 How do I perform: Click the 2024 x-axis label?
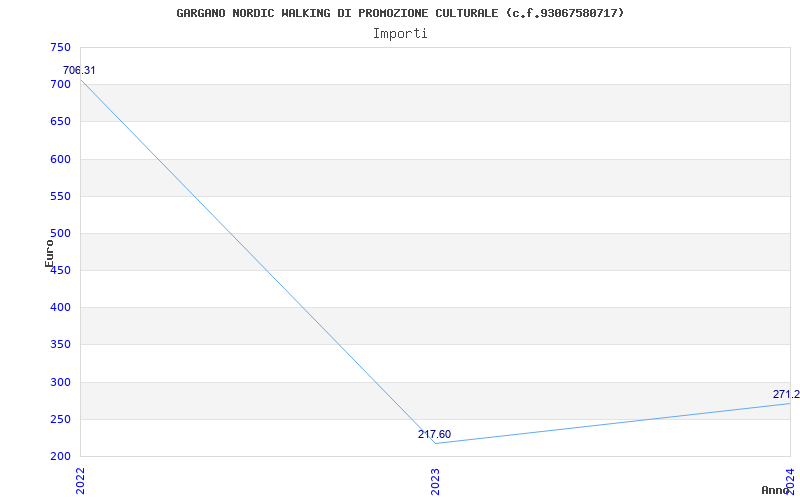(790, 481)
